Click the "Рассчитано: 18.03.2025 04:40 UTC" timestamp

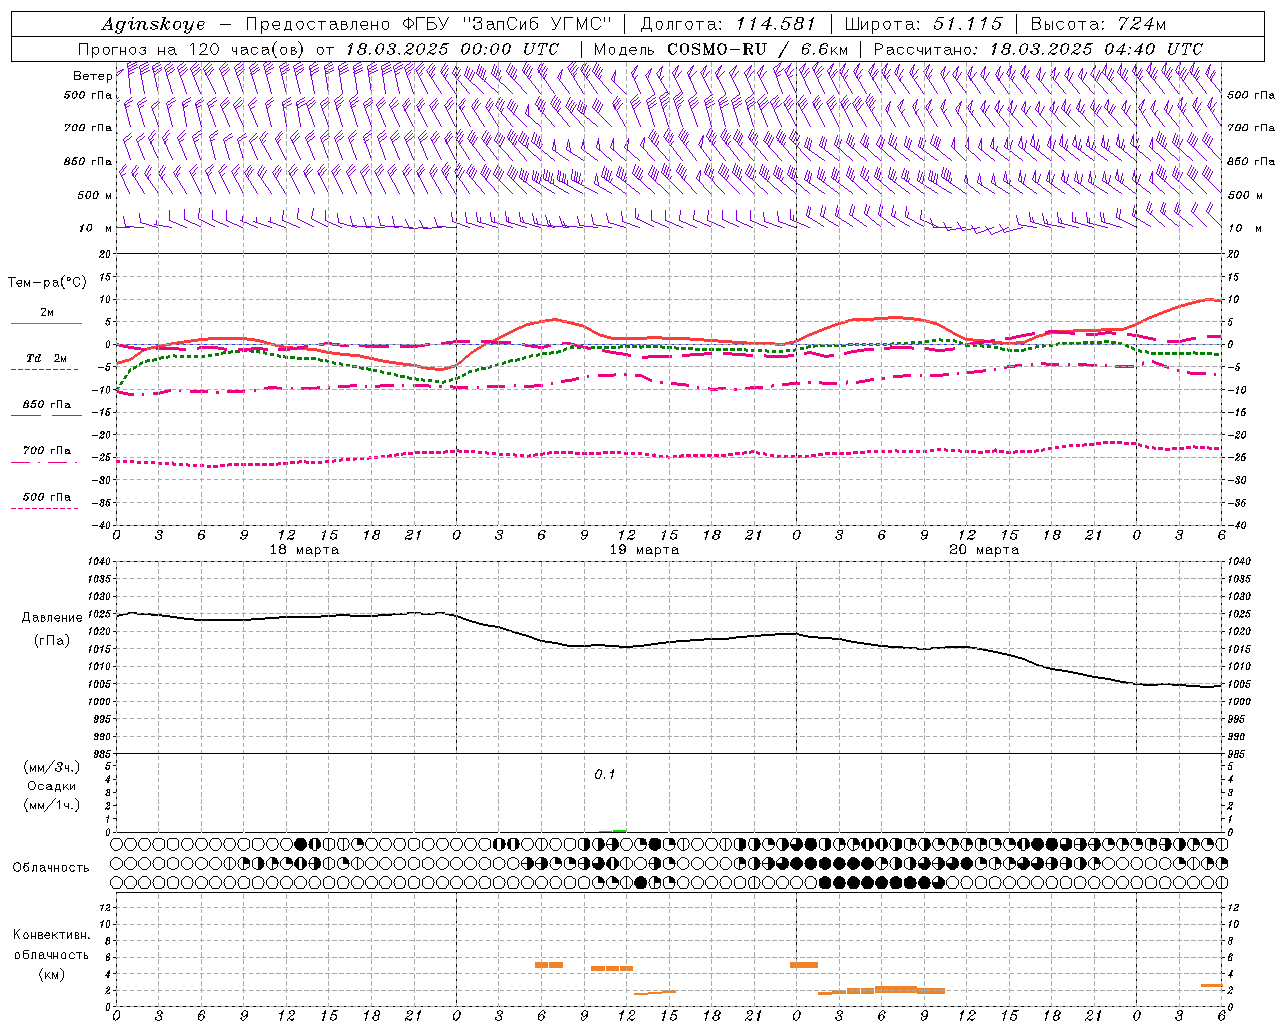(1038, 49)
